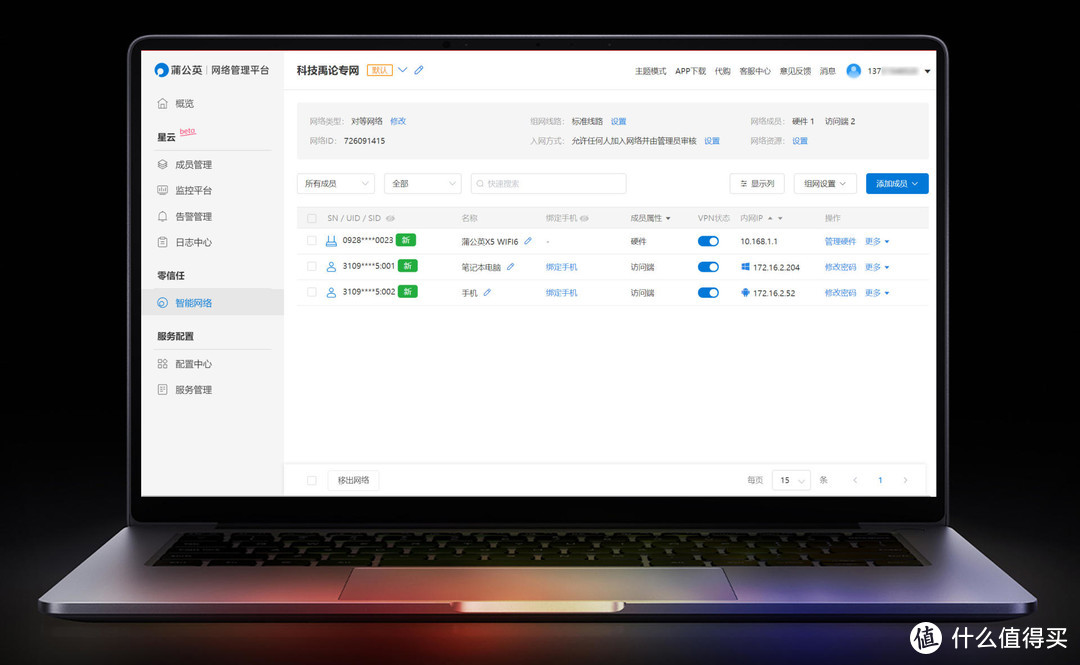Edit name 蒲公英X5 WIFI6 pencil icon
The height and width of the screenshot is (665, 1080).
click(x=528, y=241)
